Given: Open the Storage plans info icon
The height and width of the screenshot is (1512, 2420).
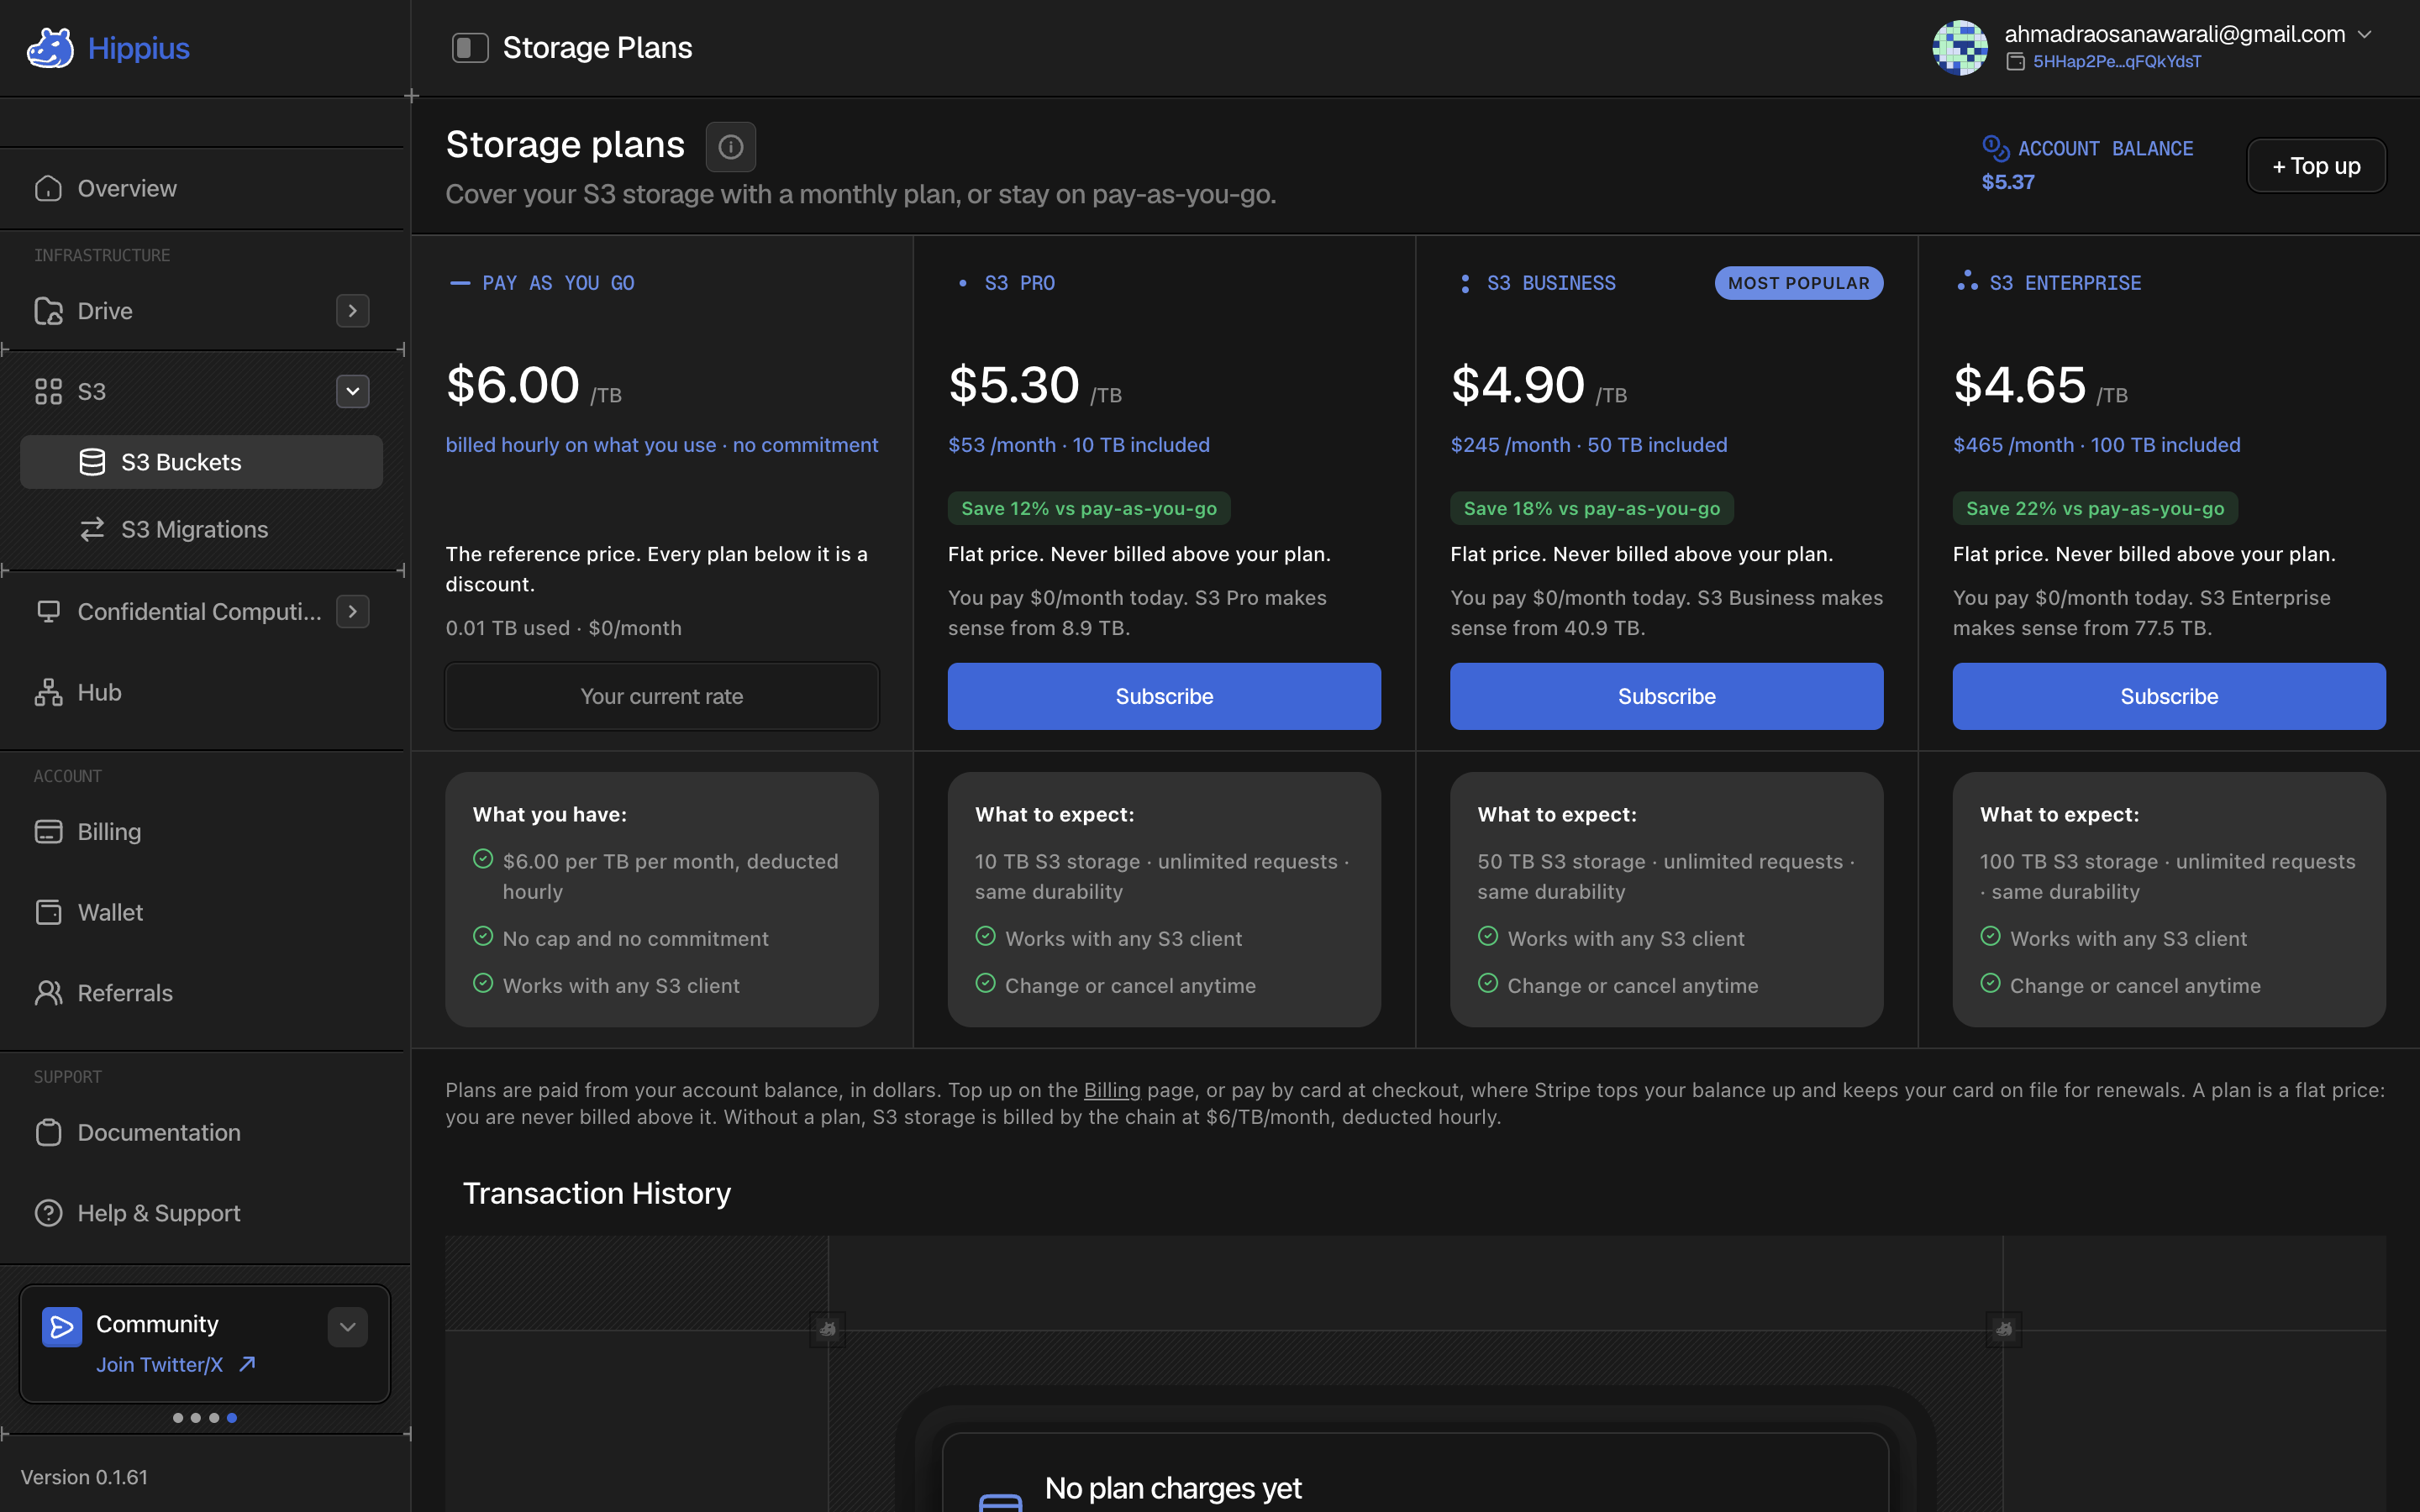Looking at the screenshot, I should click(731, 147).
